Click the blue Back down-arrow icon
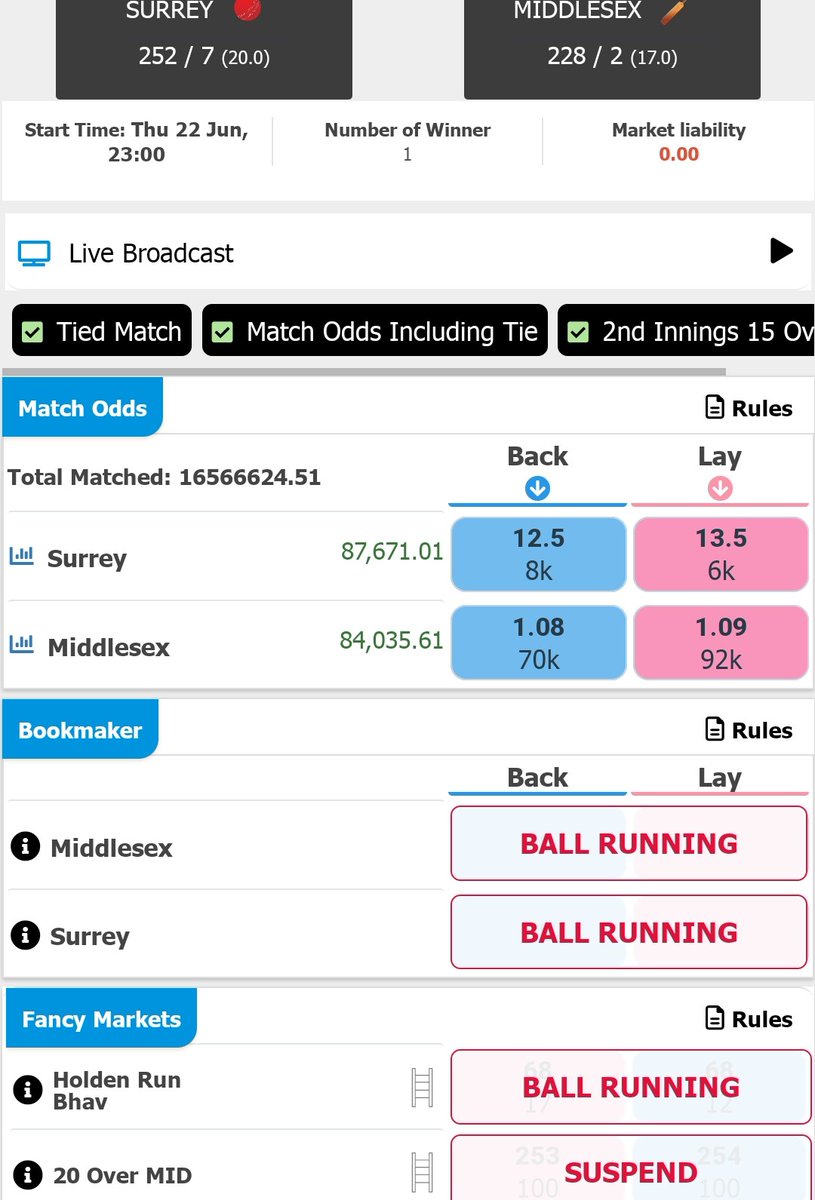The image size is (815, 1200). 538,489
